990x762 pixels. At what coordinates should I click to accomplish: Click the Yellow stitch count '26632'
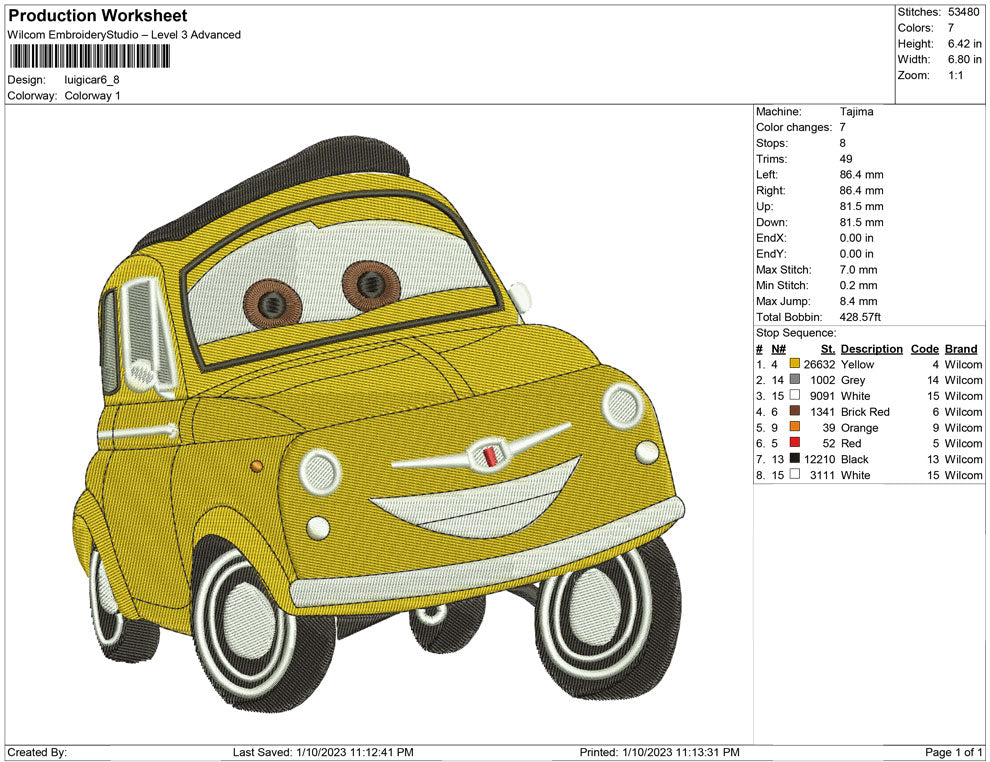coord(819,364)
